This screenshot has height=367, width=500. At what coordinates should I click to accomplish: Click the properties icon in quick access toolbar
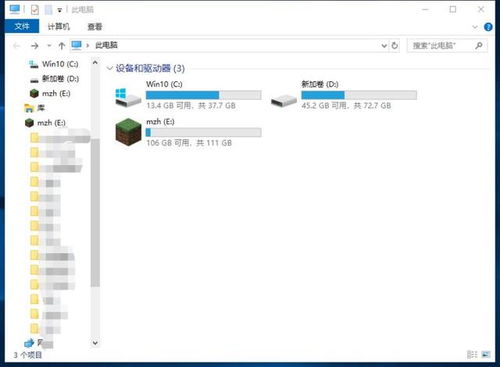click(x=35, y=10)
